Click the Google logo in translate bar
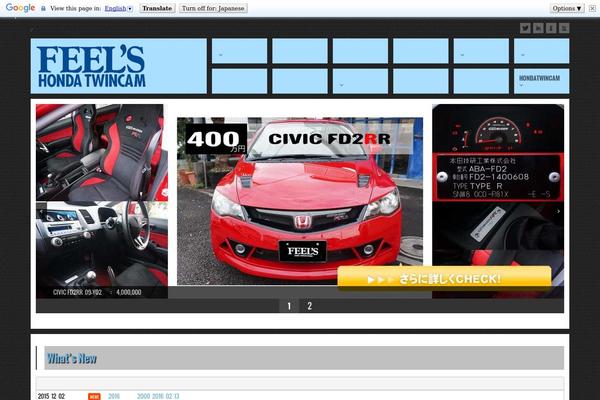This screenshot has width=600, height=400. point(20,8)
